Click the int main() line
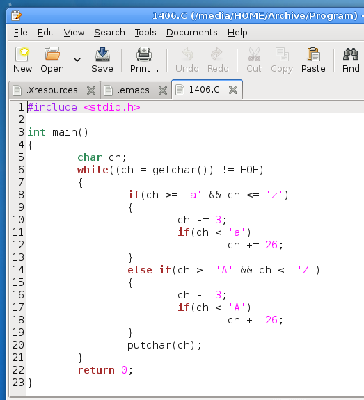Image resolution: width=364 pixels, height=400 pixels. 57,132
